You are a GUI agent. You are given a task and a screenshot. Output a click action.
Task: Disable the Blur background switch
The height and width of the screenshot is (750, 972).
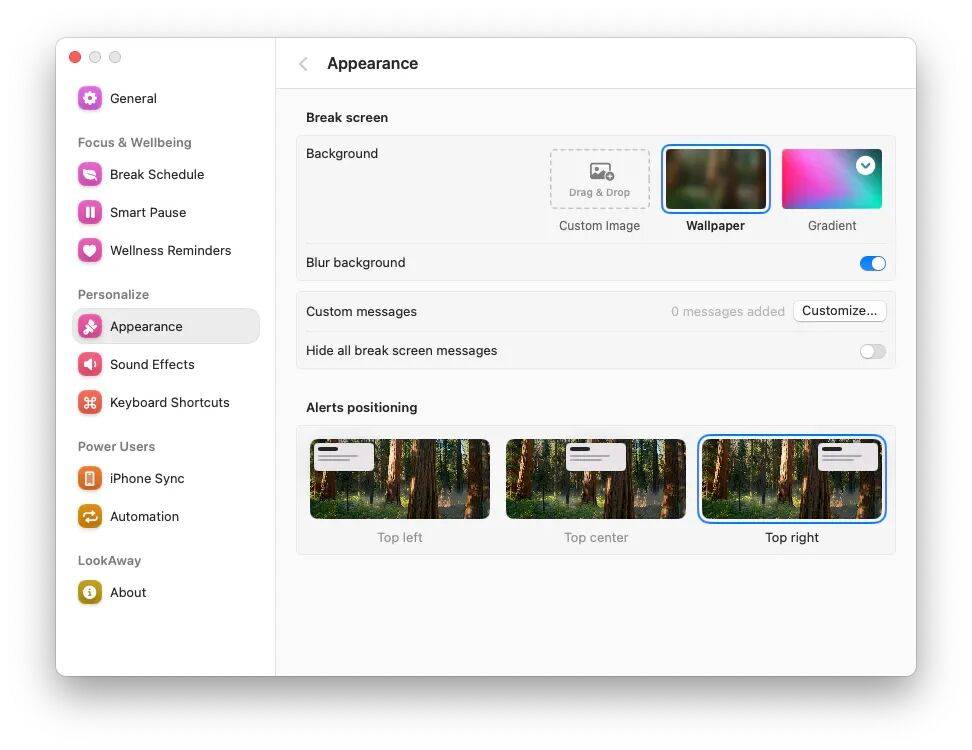point(872,263)
